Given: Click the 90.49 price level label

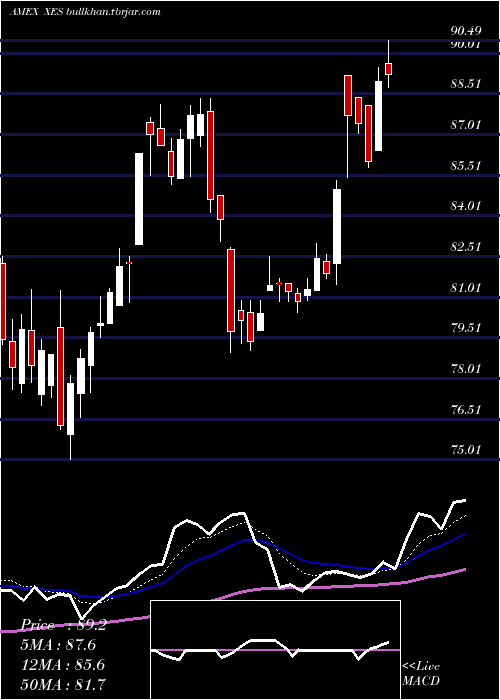Looking at the screenshot, I should point(466,30).
